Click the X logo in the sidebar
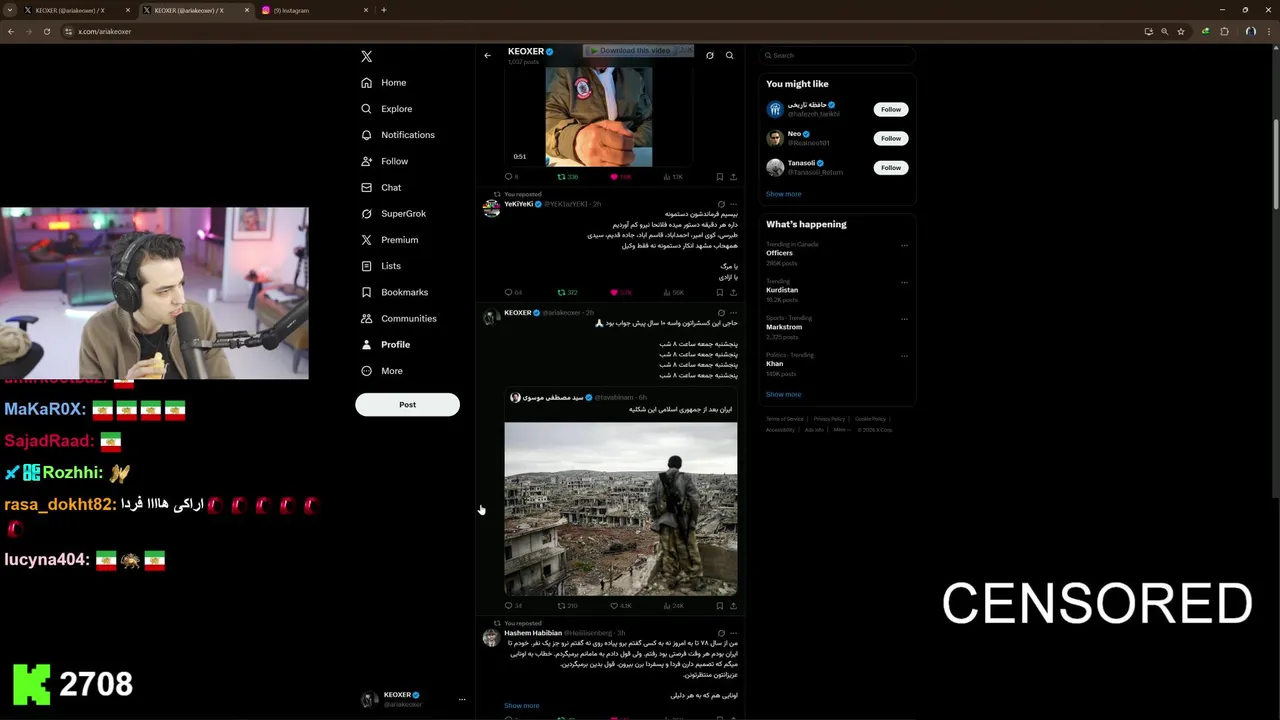The width and height of the screenshot is (1280, 720). tap(366, 57)
